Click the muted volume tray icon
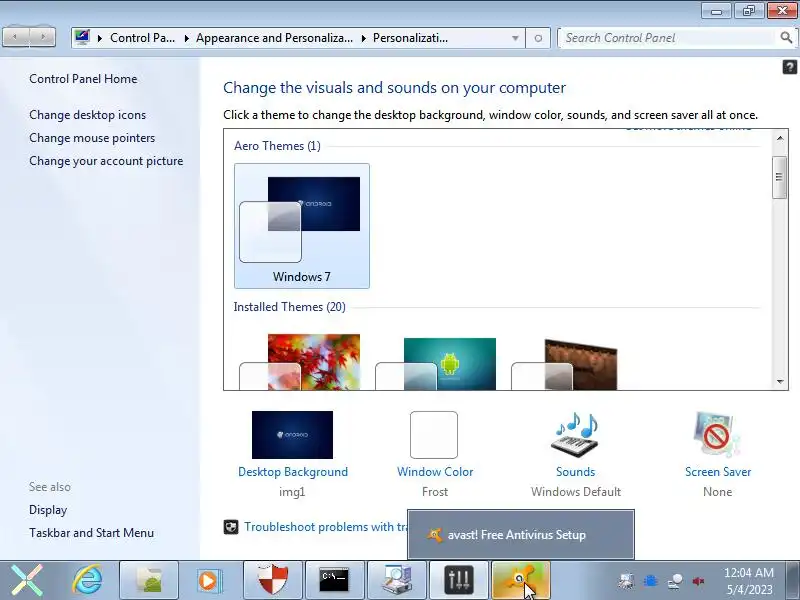800x600 pixels. coord(698,581)
